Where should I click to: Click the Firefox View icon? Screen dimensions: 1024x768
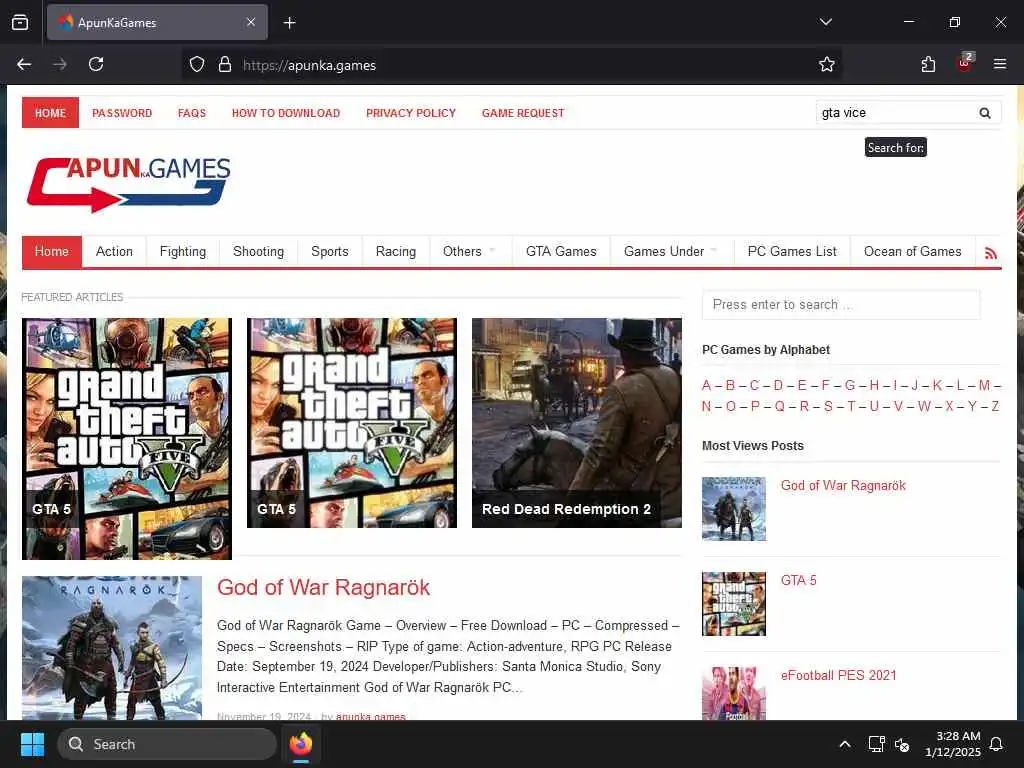(x=20, y=22)
